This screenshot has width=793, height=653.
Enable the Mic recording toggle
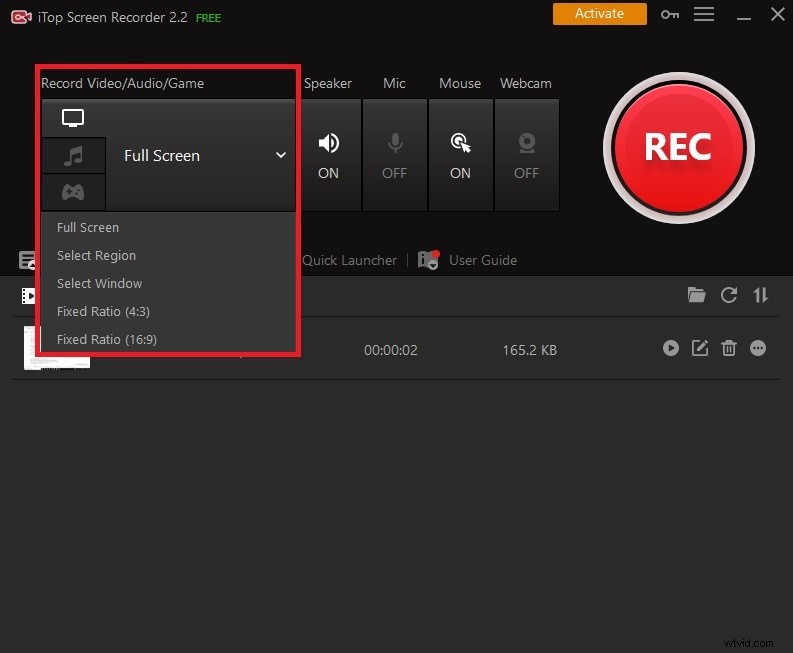[x=394, y=155]
